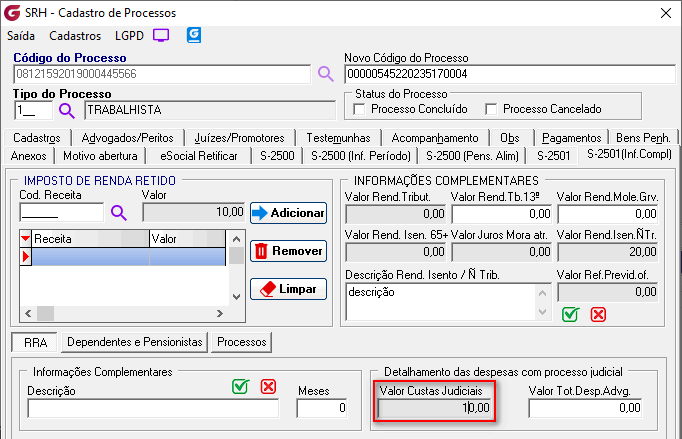Click Valor Tot.Desp.Advg. field
The height and width of the screenshot is (439, 682).
[585, 408]
